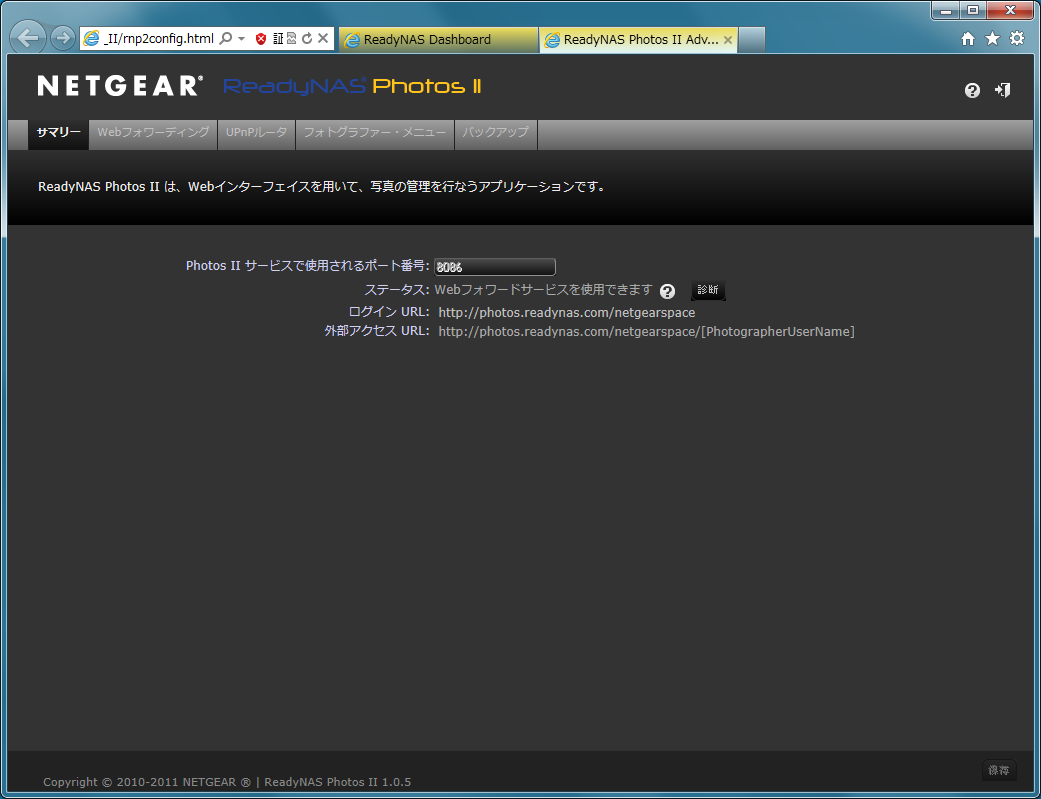Open the favorites star icon

tap(992, 39)
